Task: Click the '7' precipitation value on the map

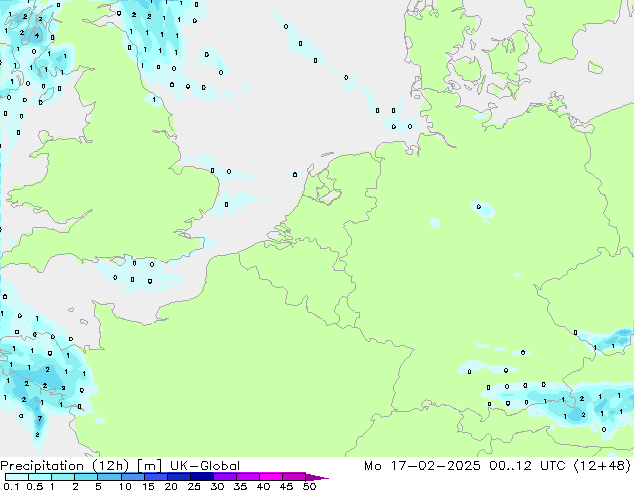Action: tap(40, 418)
